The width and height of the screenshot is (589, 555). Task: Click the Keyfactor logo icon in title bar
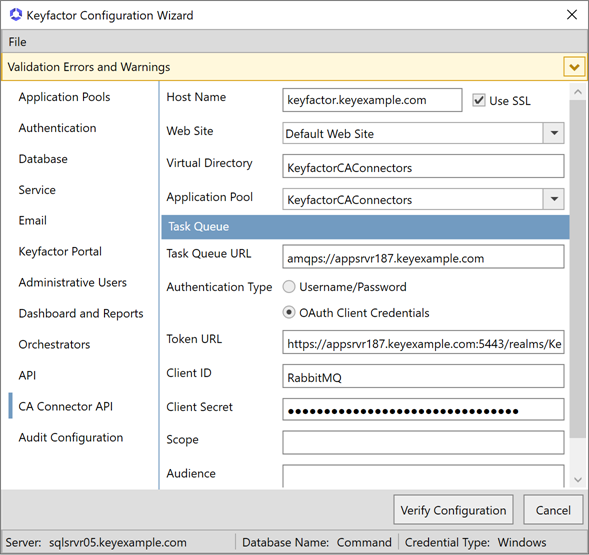(x=16, y=15)
